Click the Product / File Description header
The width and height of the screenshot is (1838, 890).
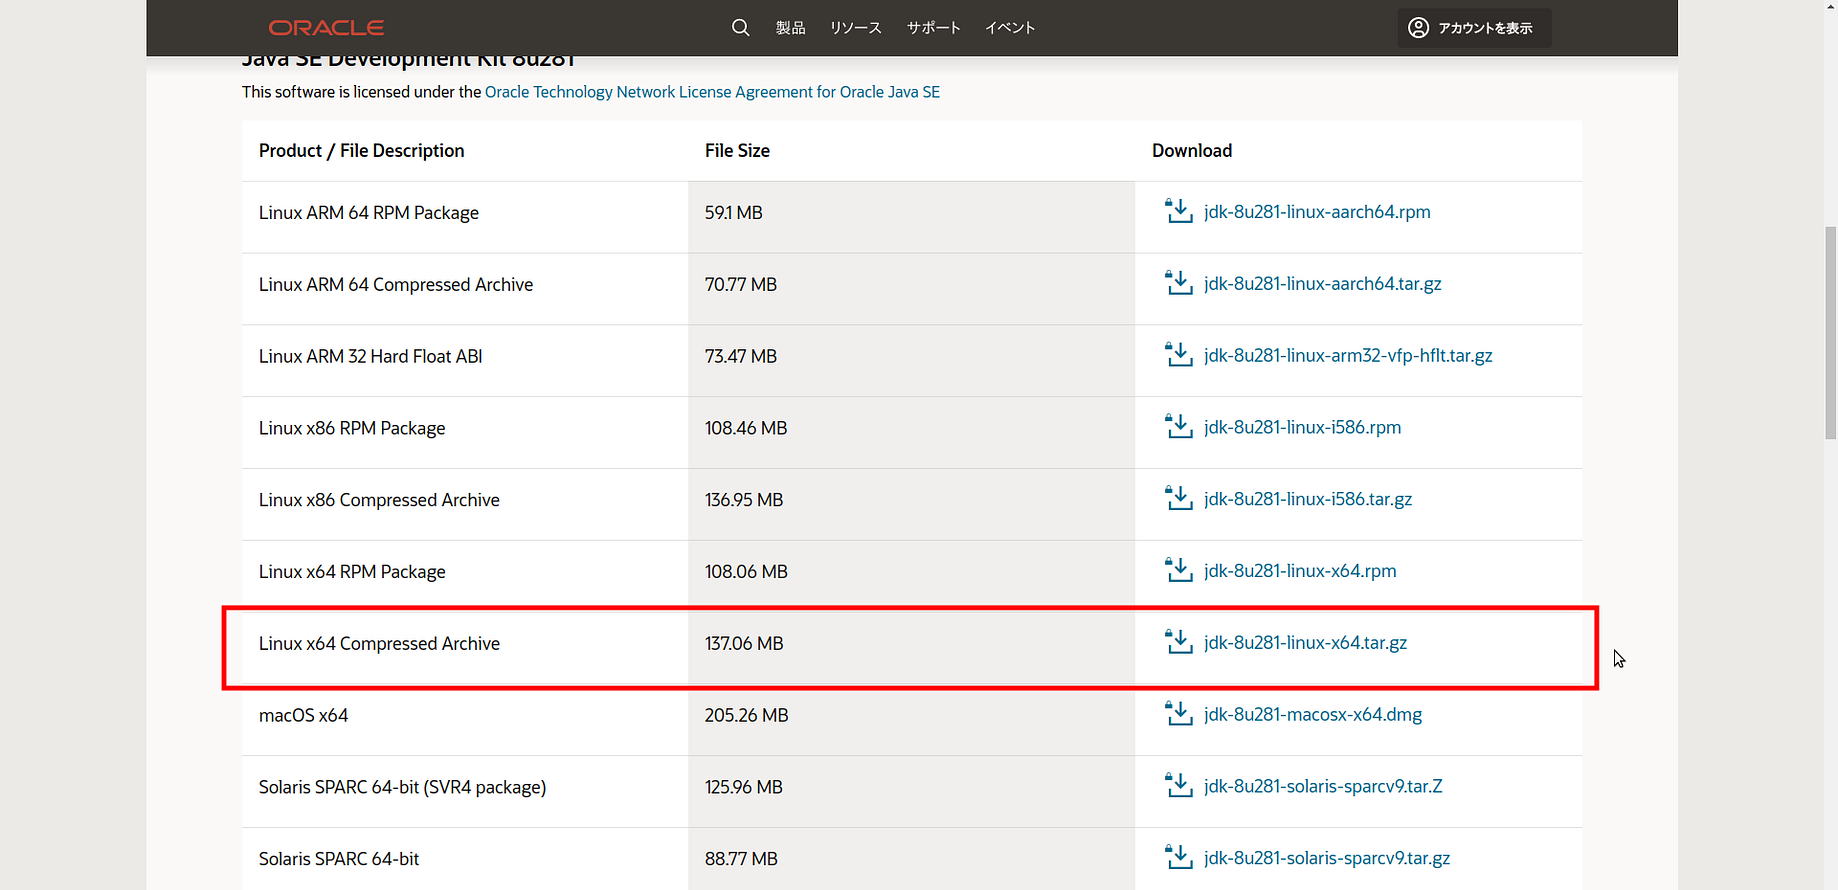tap(362, 151)
